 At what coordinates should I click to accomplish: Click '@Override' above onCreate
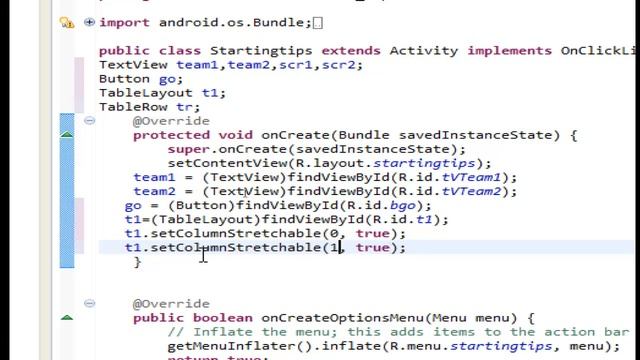pos(171,121)
